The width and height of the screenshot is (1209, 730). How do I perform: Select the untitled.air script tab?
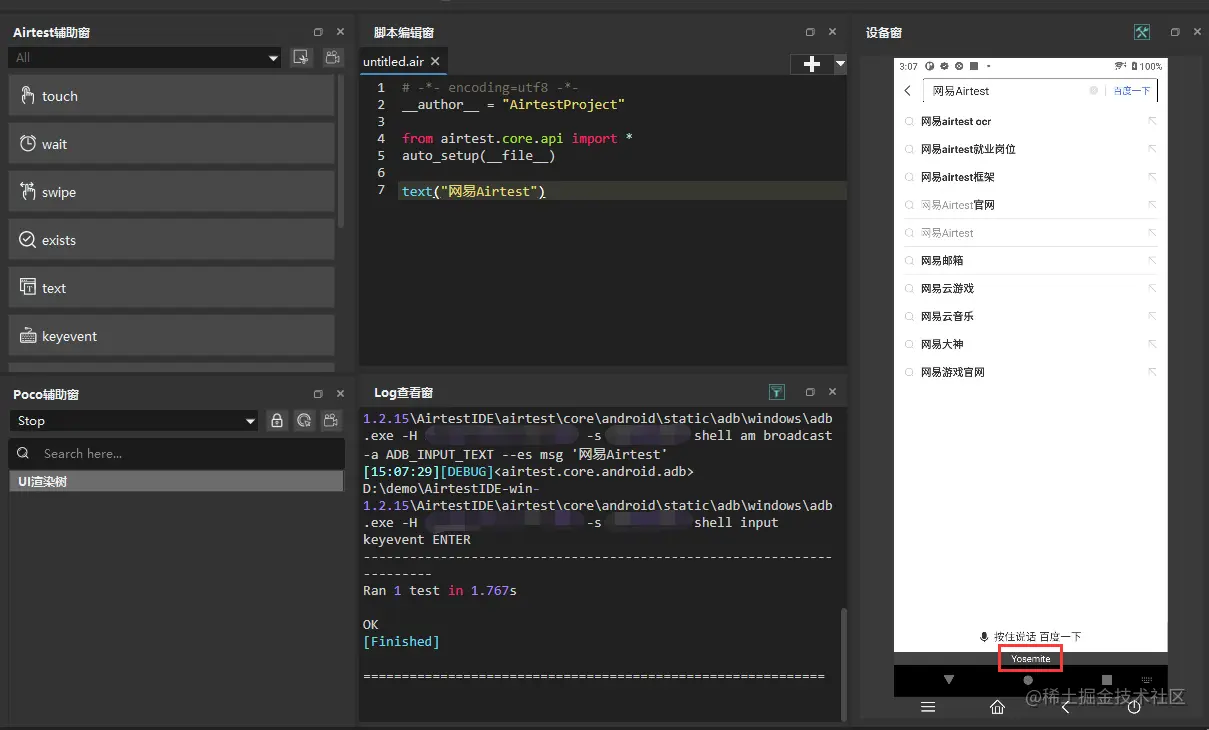tap(394, 61)
